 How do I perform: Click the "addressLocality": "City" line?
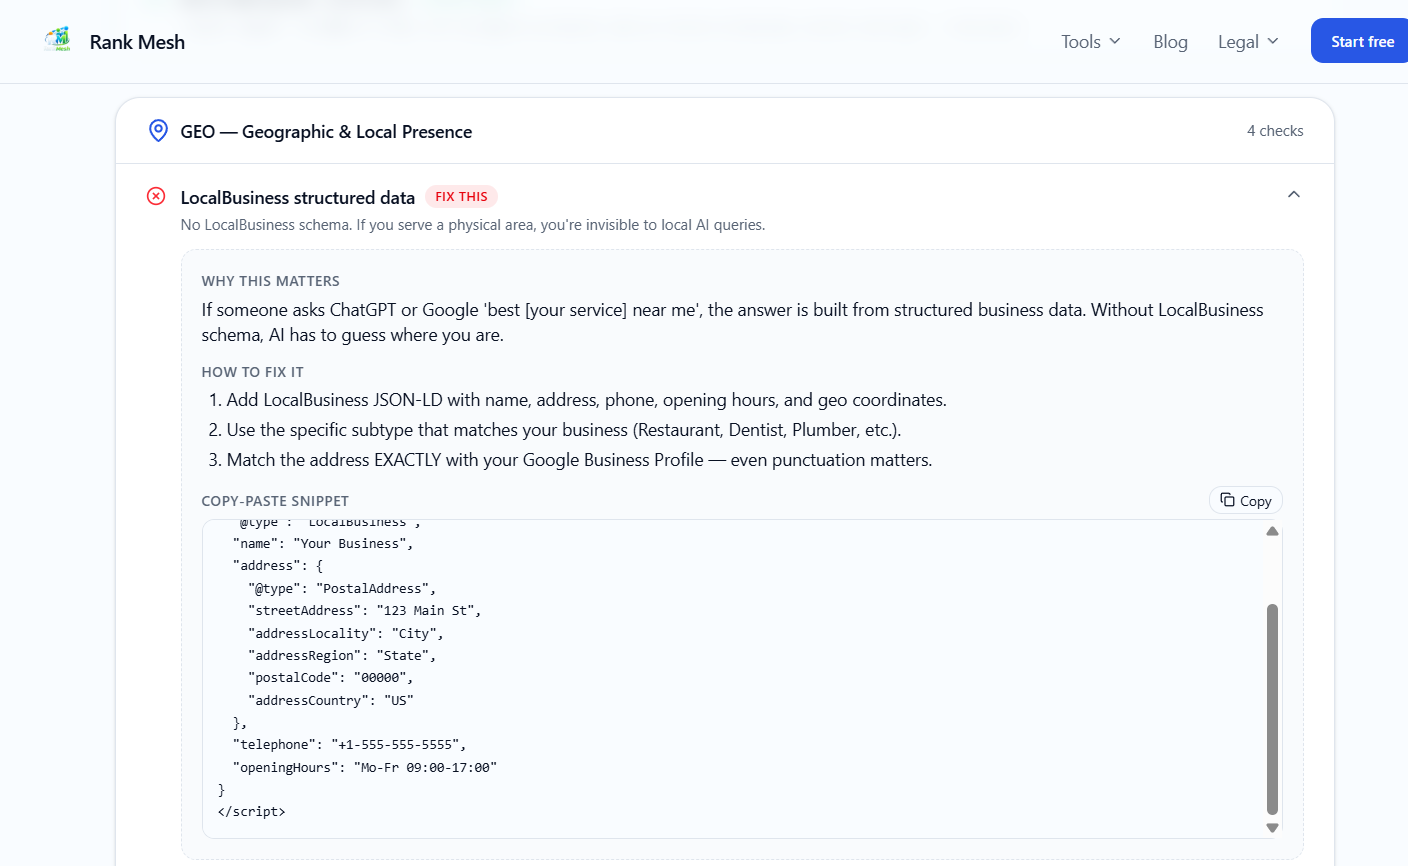(346, 634)
